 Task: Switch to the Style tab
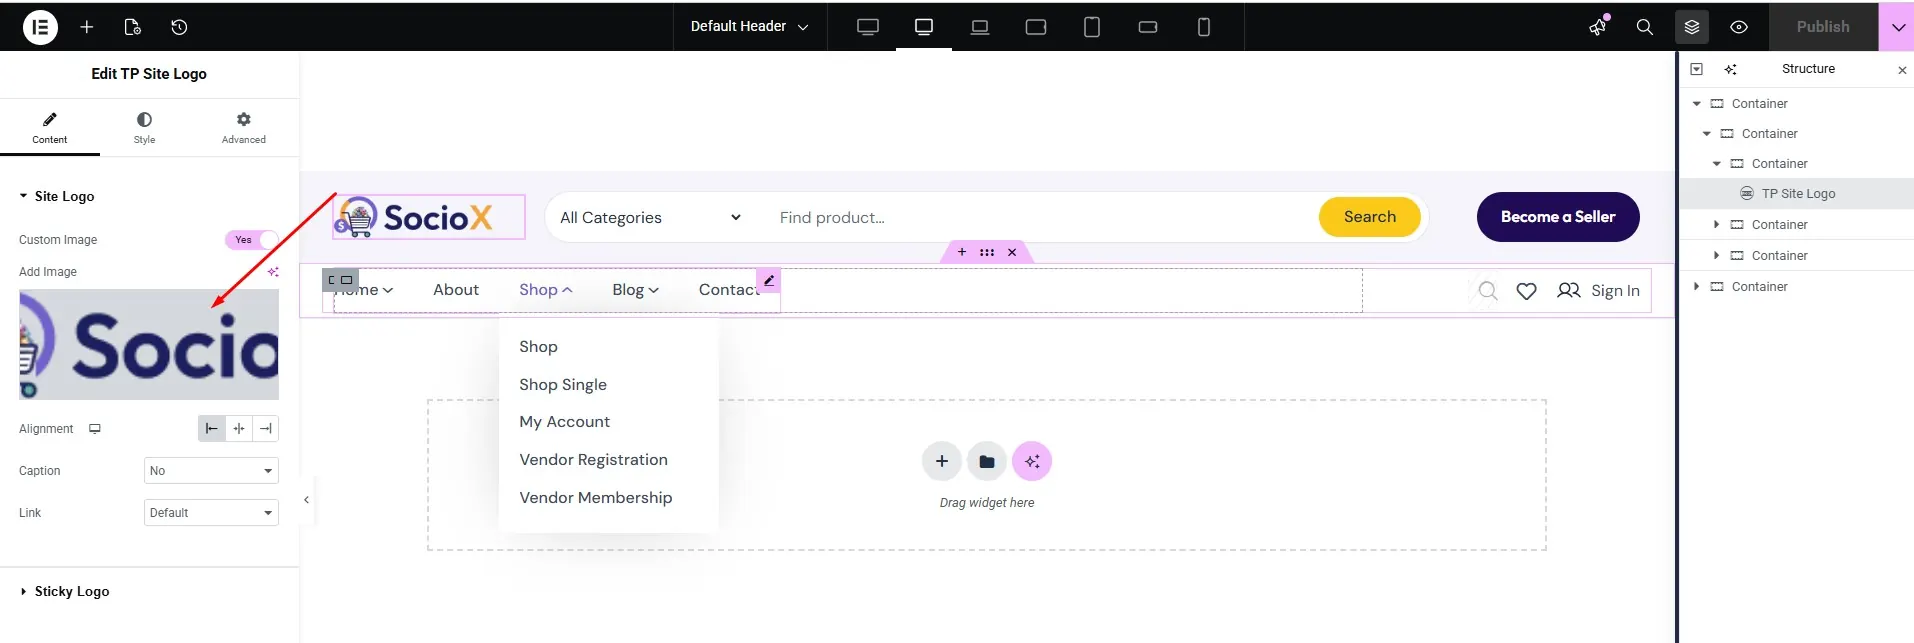coord(144,127)
